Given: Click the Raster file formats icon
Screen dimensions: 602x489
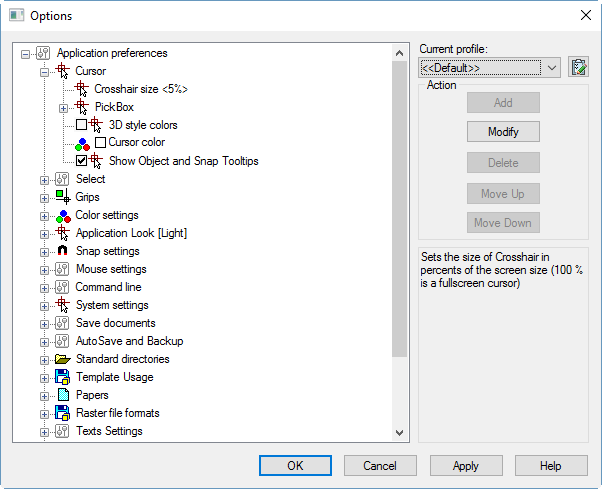Looking at the screenshot, I should pyautogui.click(x=63, y=413).
